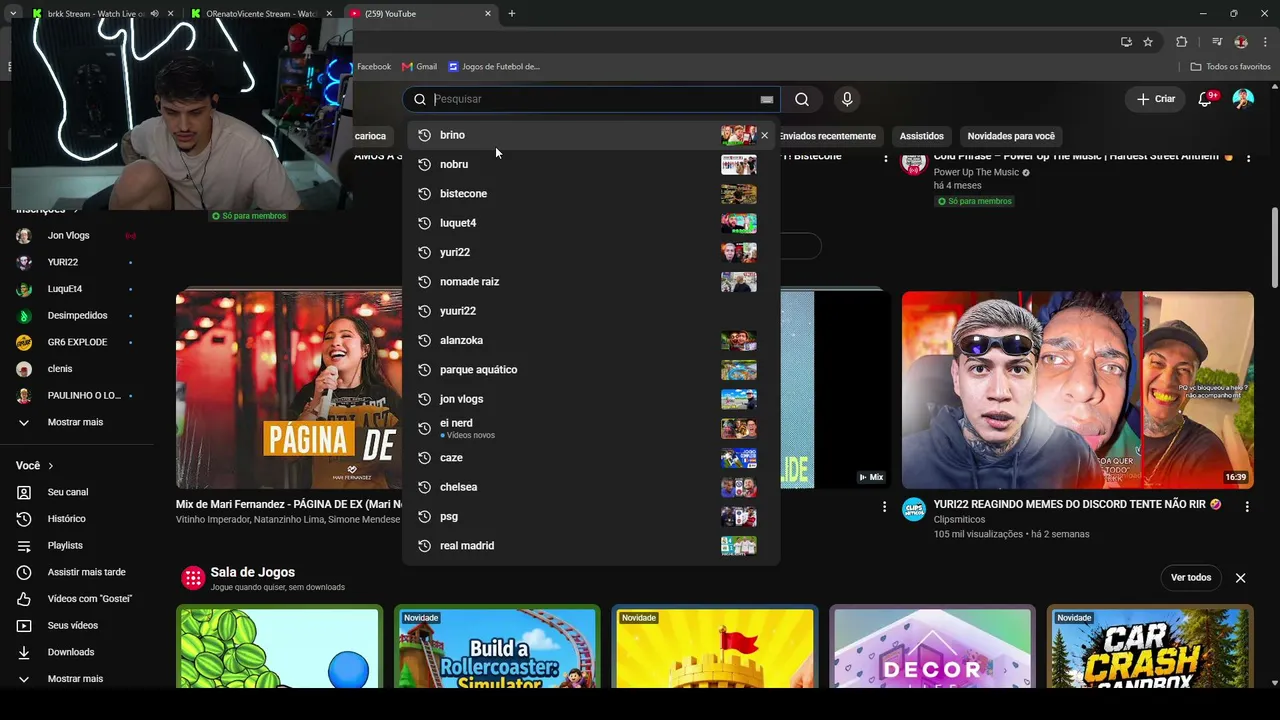Open the YURI22 REAGINDO MEMES video title
This screenshot has height=720, width=1280.
[x=1077, y=505]
